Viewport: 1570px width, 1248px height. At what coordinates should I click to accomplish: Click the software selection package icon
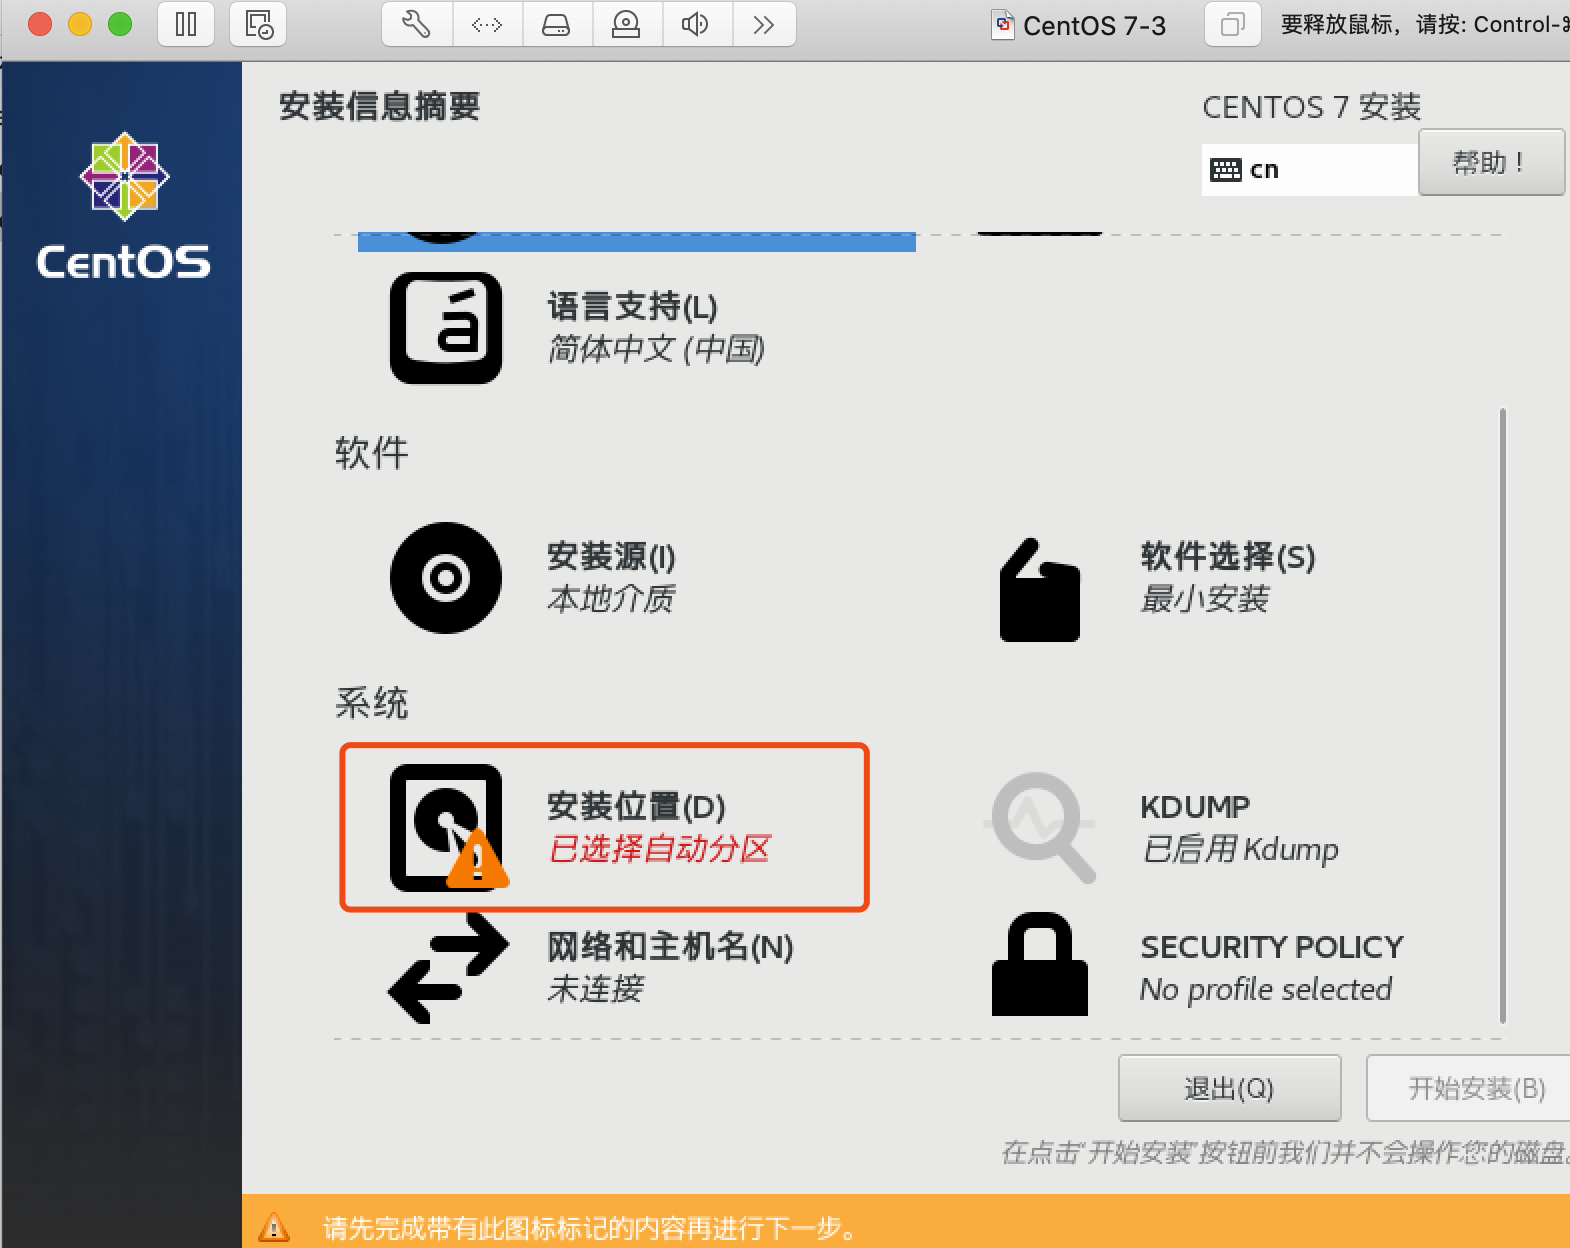pyautogui.click(x=1040, y=590)
